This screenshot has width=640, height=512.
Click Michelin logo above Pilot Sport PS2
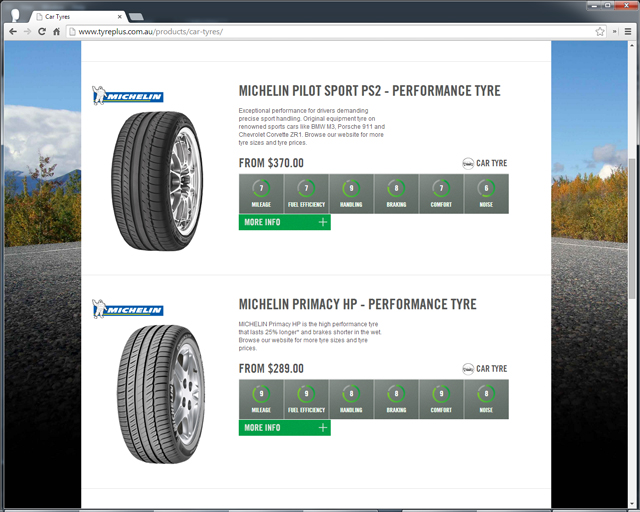(128, 96)
